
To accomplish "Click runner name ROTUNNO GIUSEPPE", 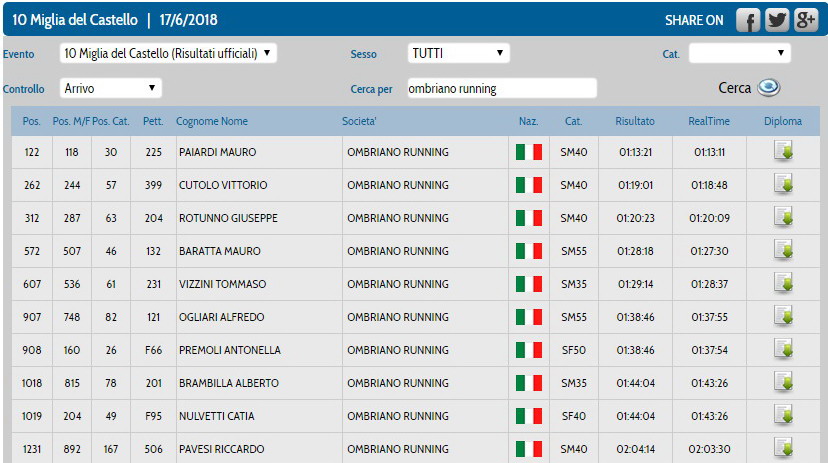I will click(227, 218).
